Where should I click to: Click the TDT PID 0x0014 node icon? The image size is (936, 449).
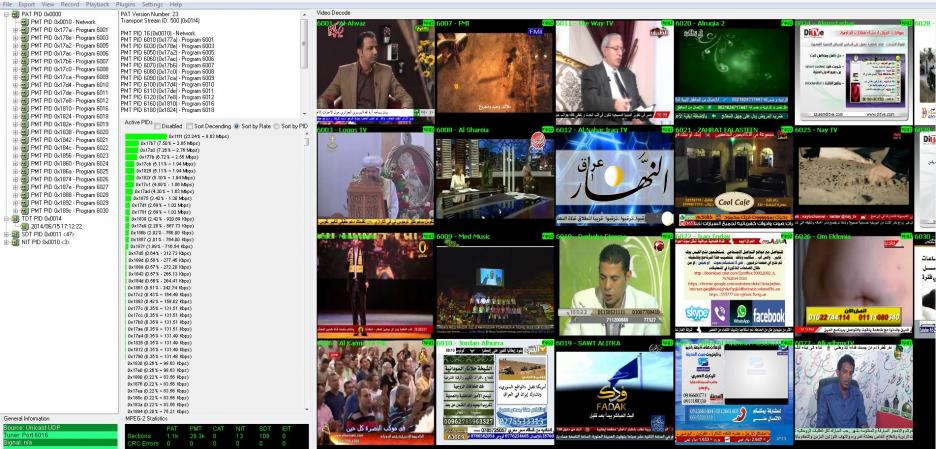pyautogui.click(x=16, y=219)
